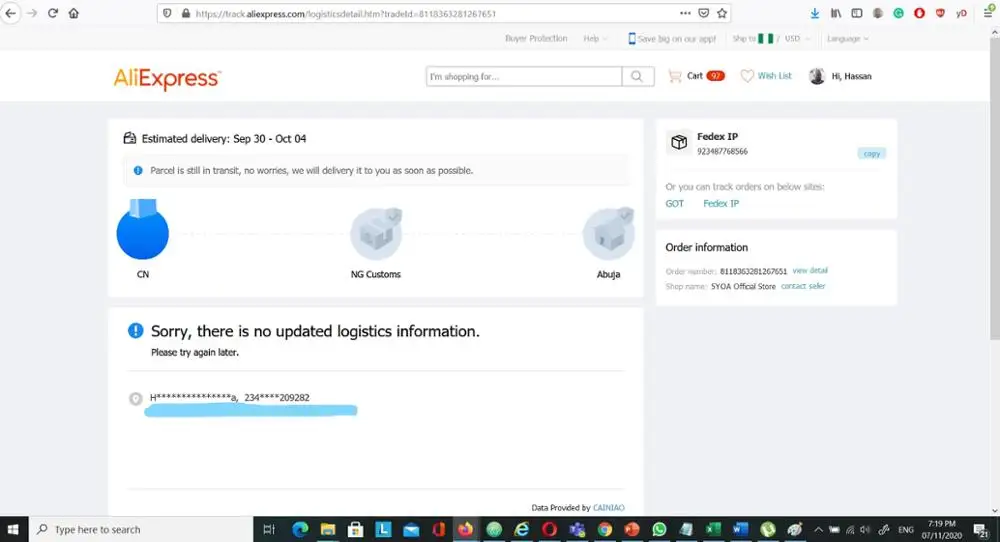Open the shopping Cart

click(x=696, y=76)
